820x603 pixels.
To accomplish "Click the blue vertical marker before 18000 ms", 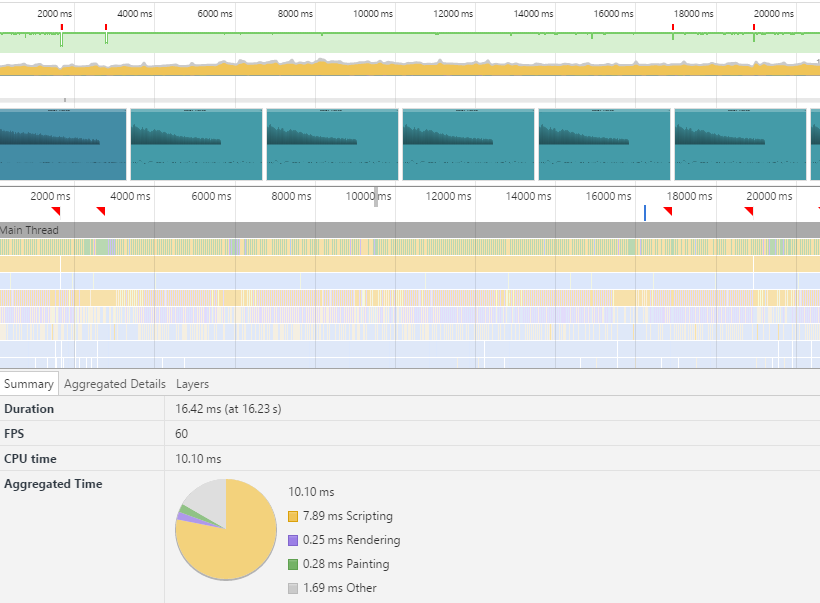I will tap(645, 212).
